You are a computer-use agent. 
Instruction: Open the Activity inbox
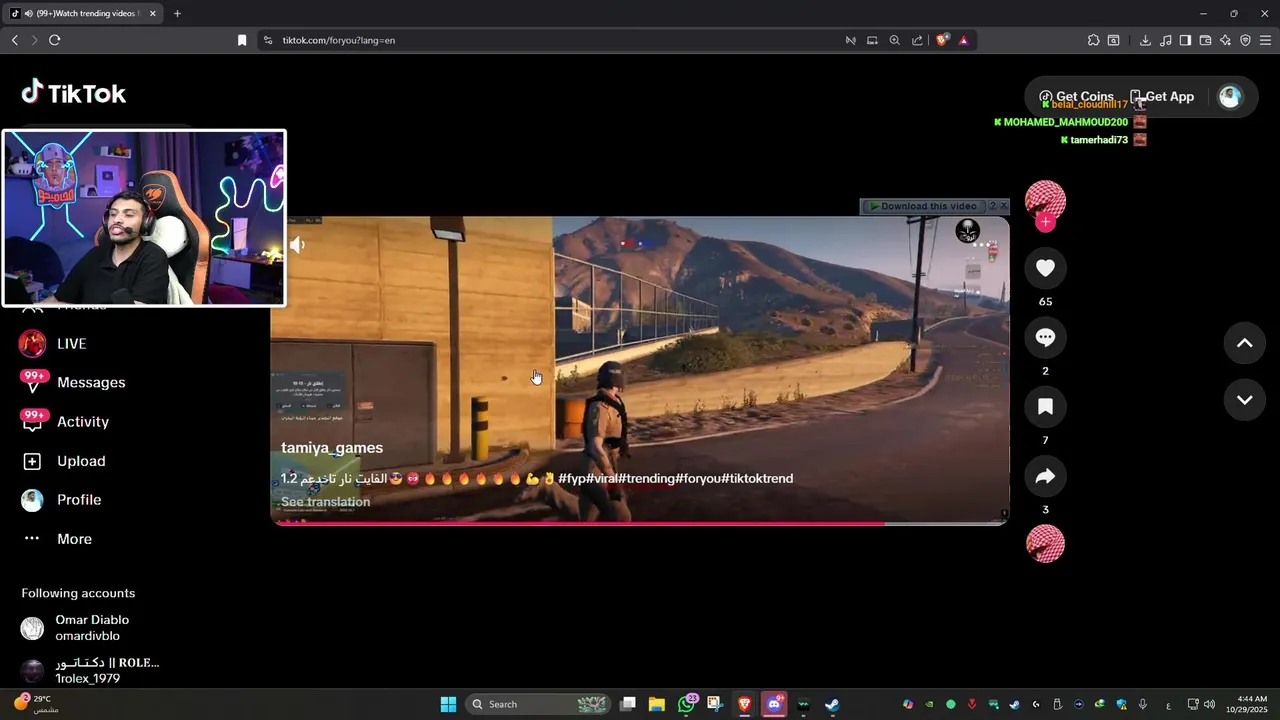click(x=65, y=421)
